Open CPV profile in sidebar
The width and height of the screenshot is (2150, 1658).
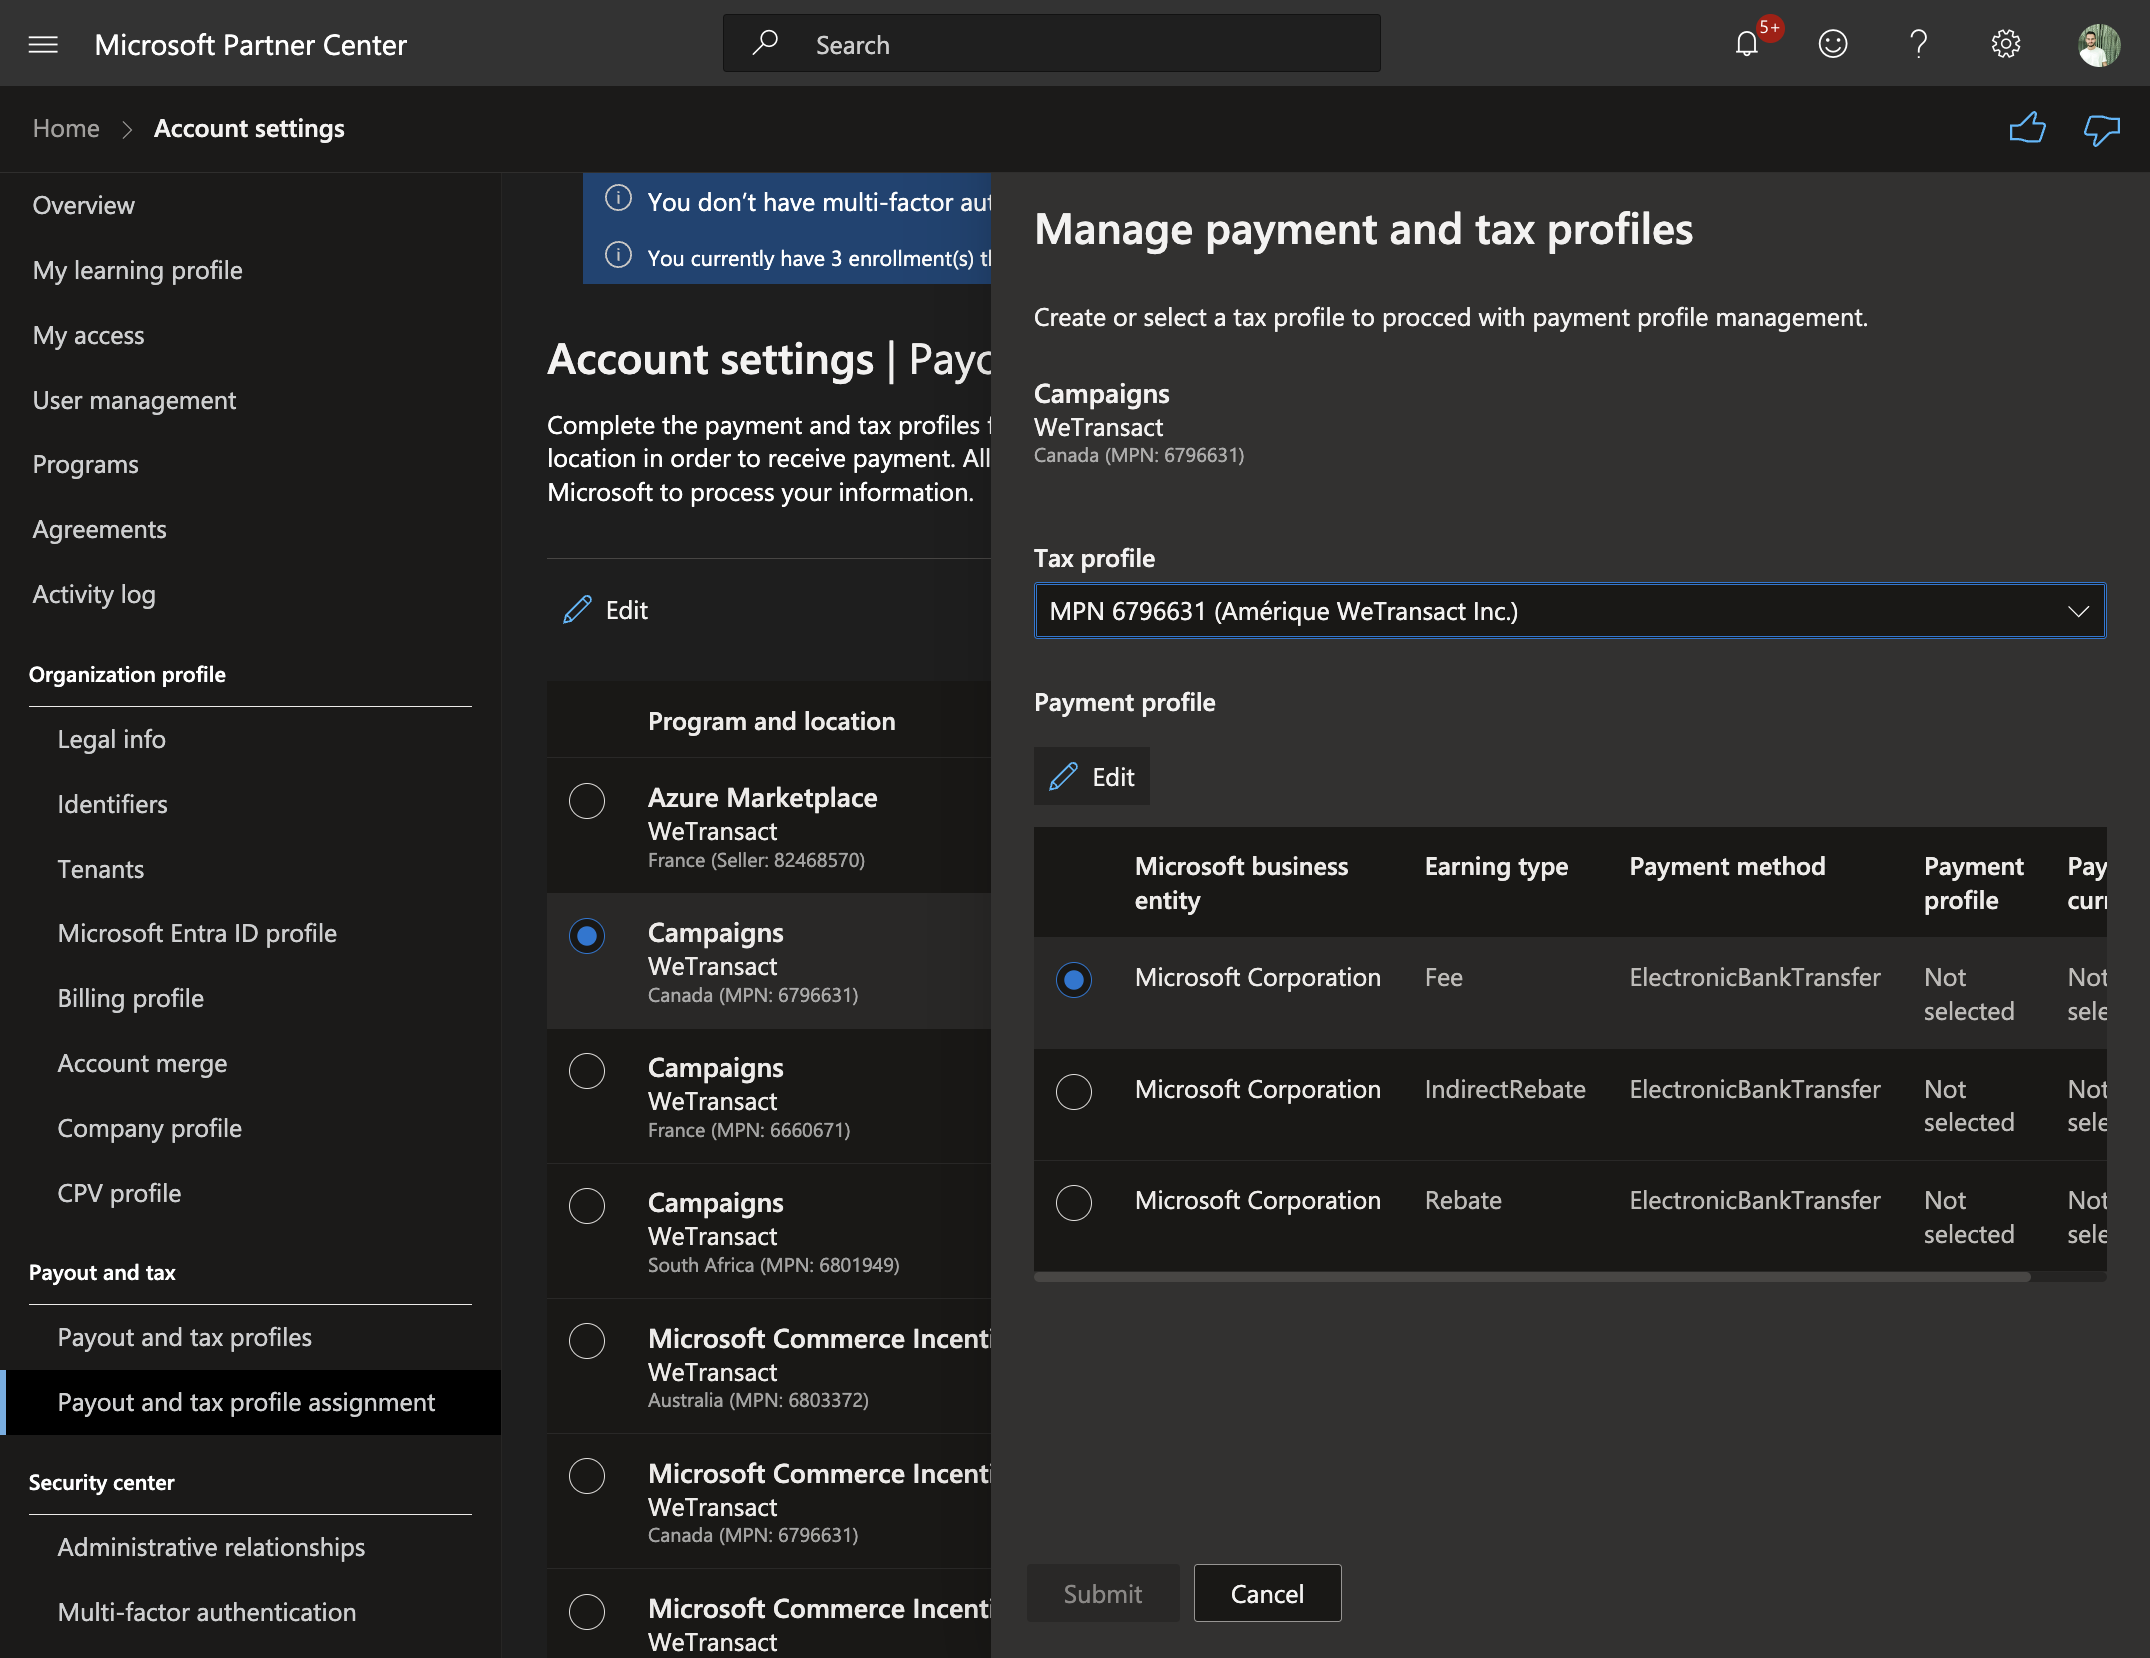[x=120, y=1193]
